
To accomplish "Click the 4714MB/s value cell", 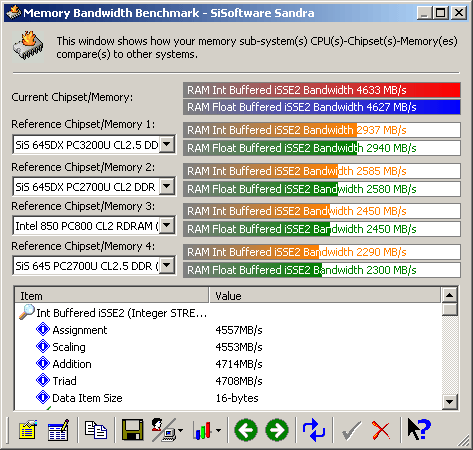I will (x=239, y=364).
